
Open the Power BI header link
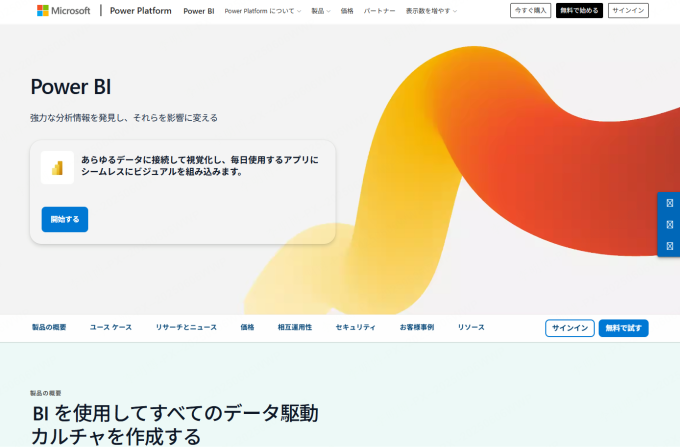199,11
